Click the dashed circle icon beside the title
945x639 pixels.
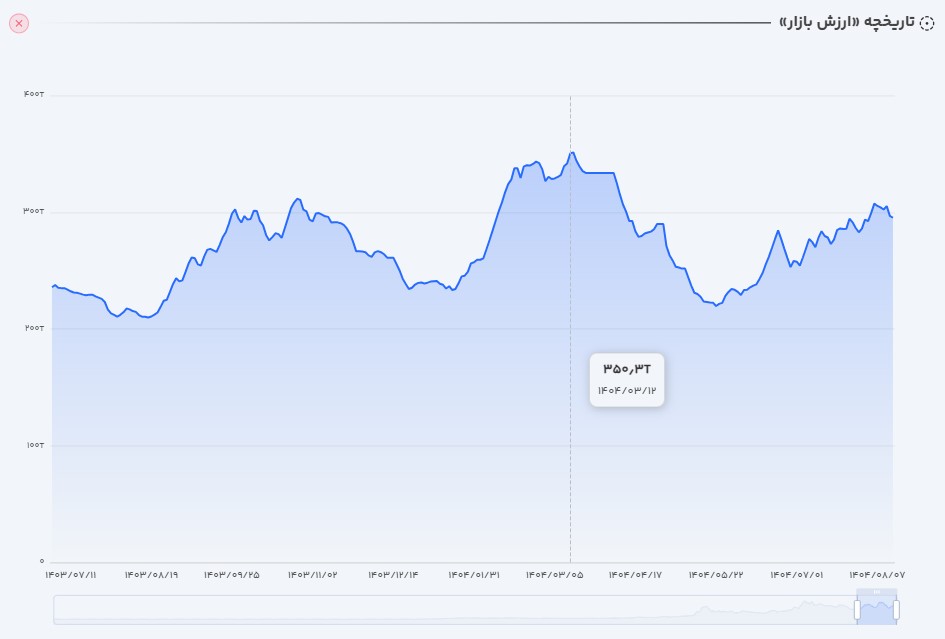pos(926,23)
